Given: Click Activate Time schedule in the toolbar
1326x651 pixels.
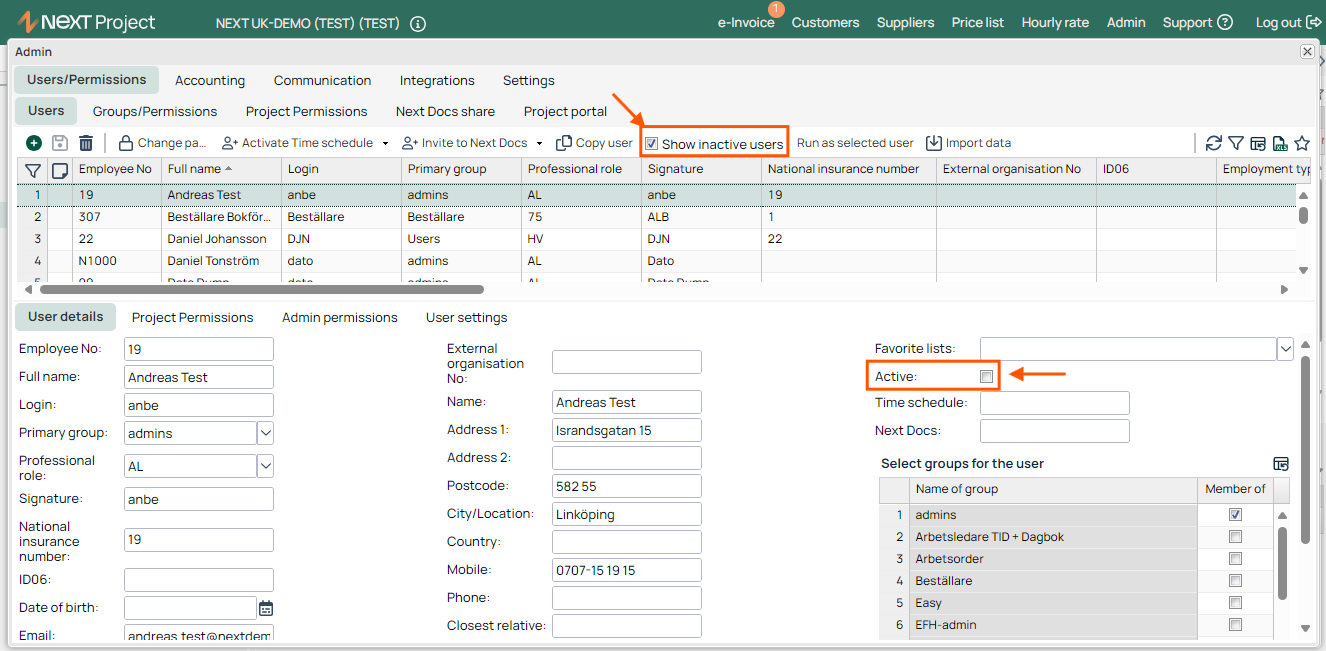Looking at the screenshot, I should pos(298,143).
